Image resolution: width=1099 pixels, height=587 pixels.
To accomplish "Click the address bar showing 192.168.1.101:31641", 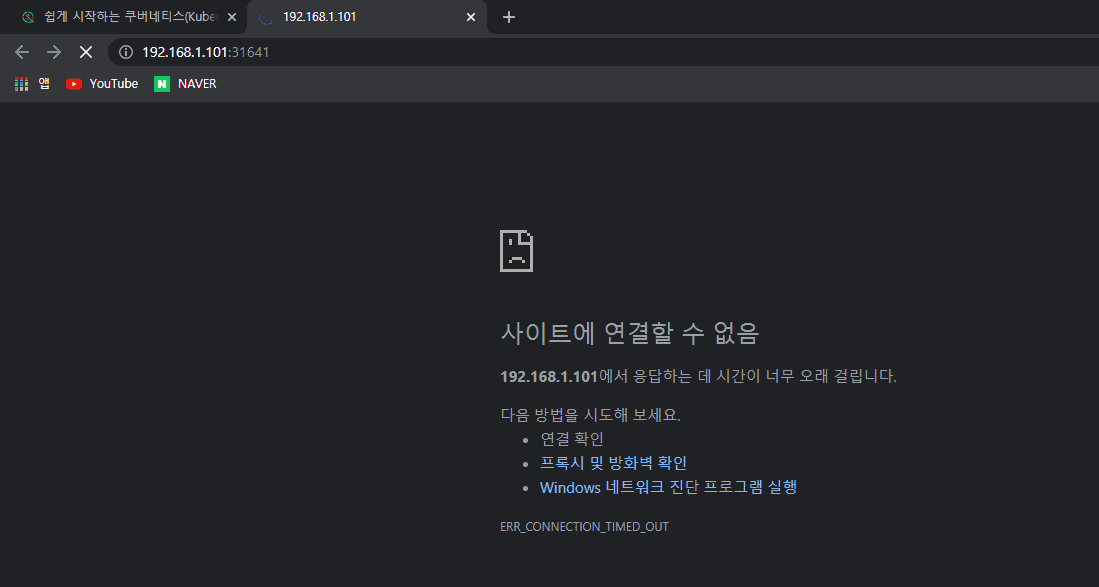I will click(603, 52).
